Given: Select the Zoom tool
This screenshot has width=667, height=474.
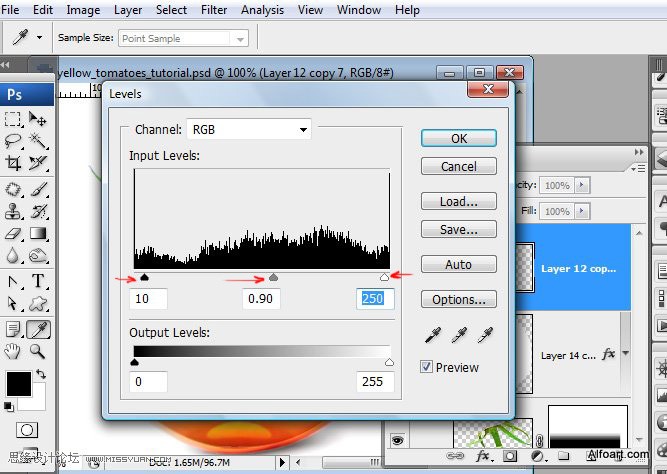Looking at the screenshot, I should point(37,352).
